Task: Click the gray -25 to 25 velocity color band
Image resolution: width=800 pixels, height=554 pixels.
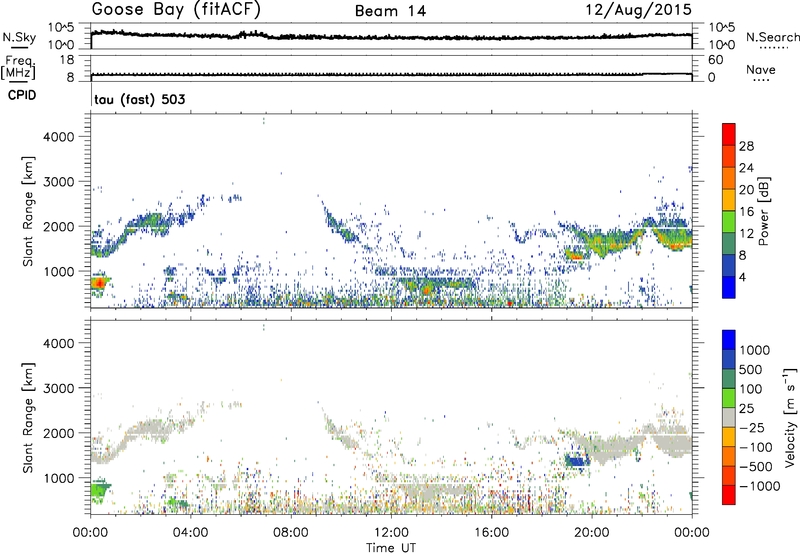Action: coord(729,418)
